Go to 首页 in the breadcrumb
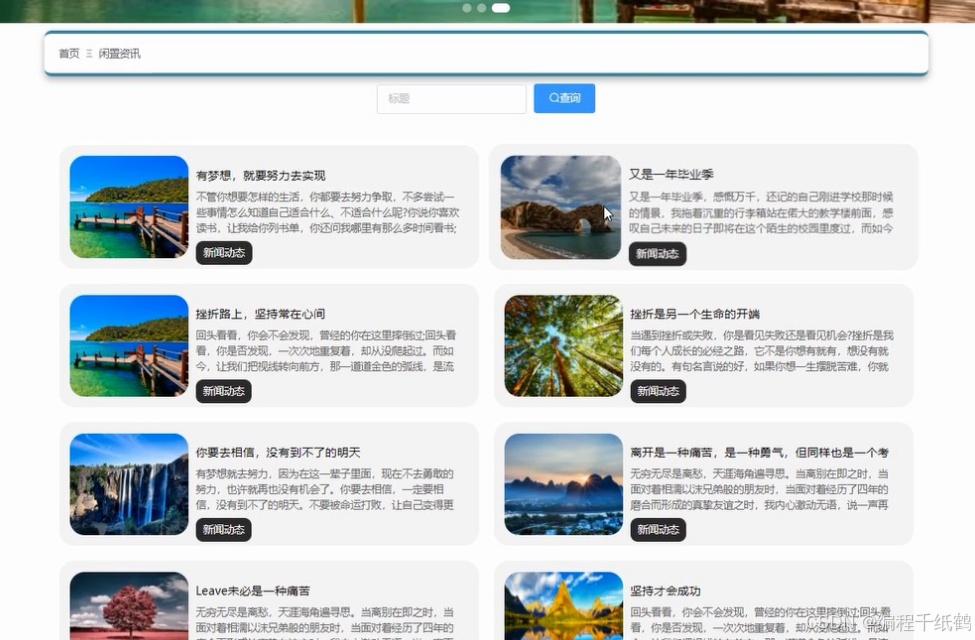 [69, 53]
